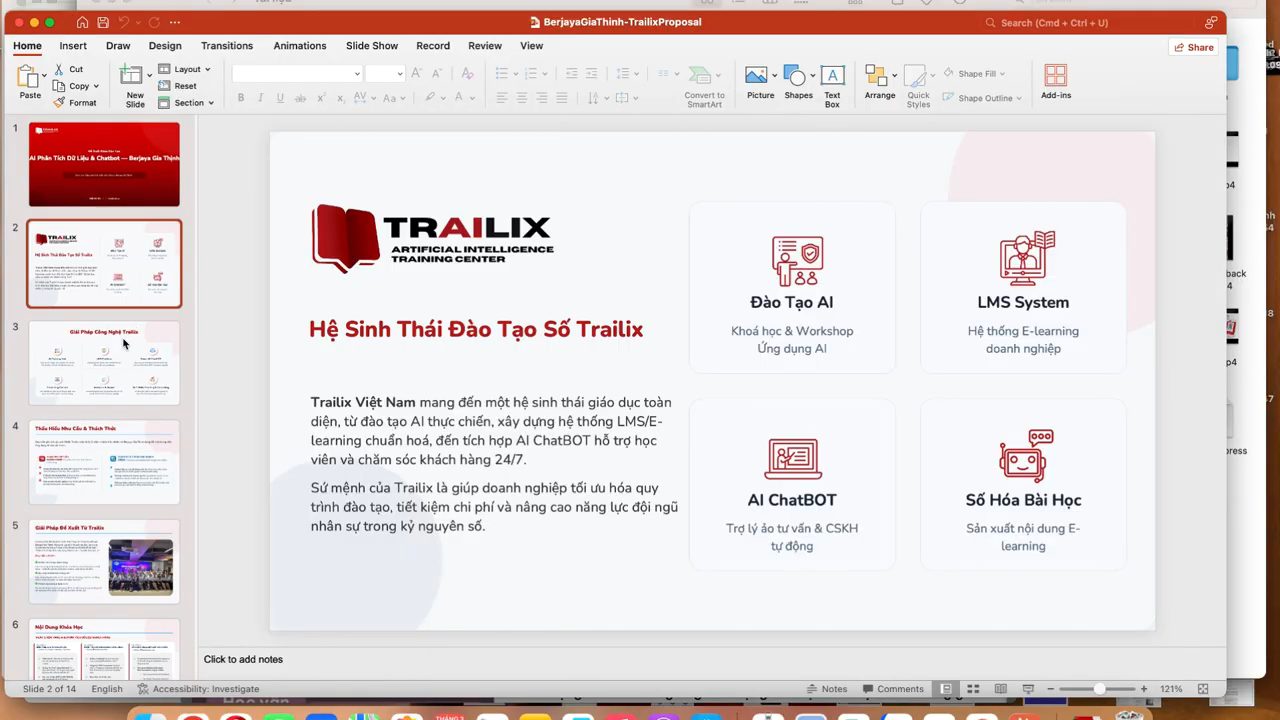Insert a Picture from the ribbon

pyautogui.click(x=760, y=82)
